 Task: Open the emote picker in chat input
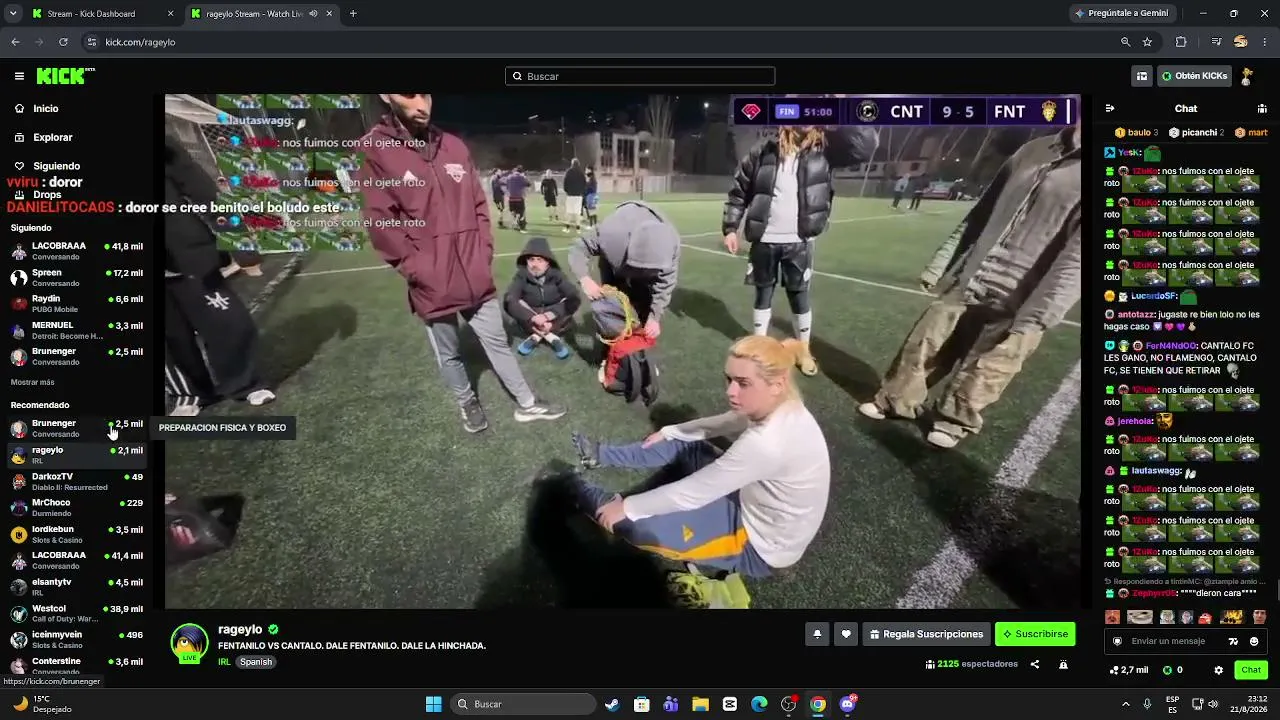click(1254, 641)
